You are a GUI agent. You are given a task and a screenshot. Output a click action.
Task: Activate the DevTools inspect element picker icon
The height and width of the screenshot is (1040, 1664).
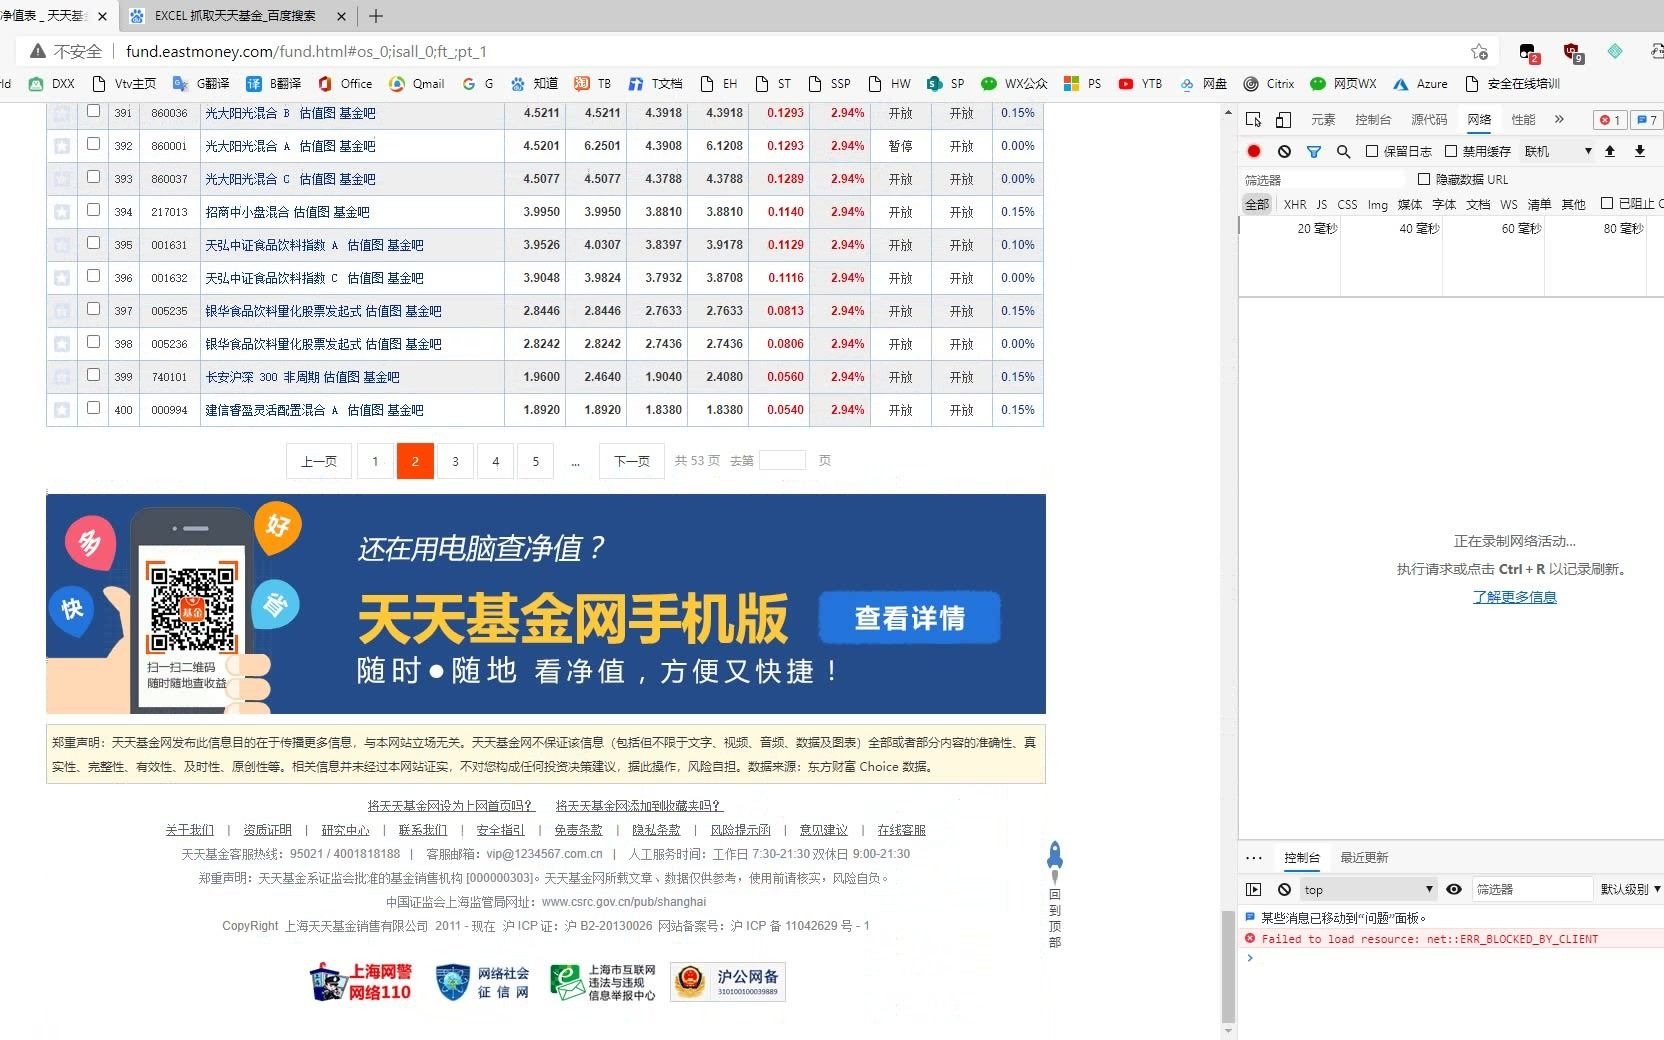click(x=1254, y=120)
